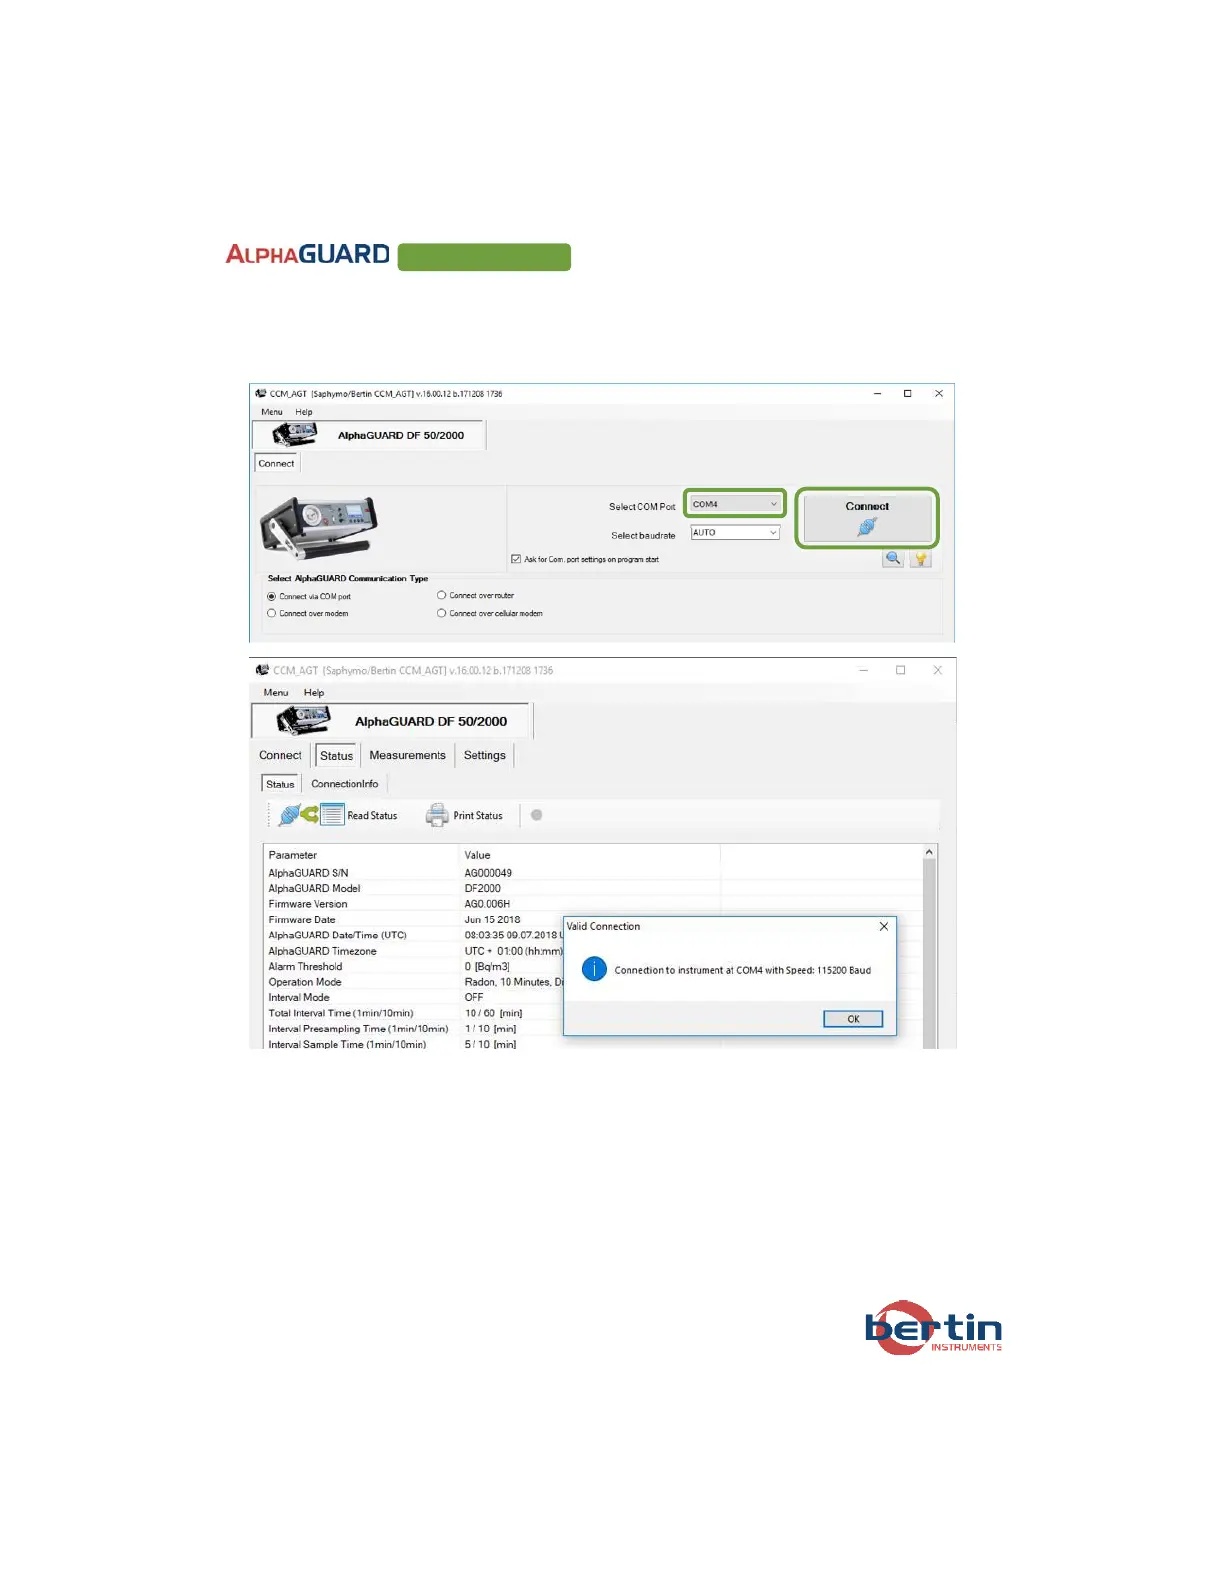Click the Interval Mode row
The width and height of the screenshot is (1224, 1584).
point(413,997)
